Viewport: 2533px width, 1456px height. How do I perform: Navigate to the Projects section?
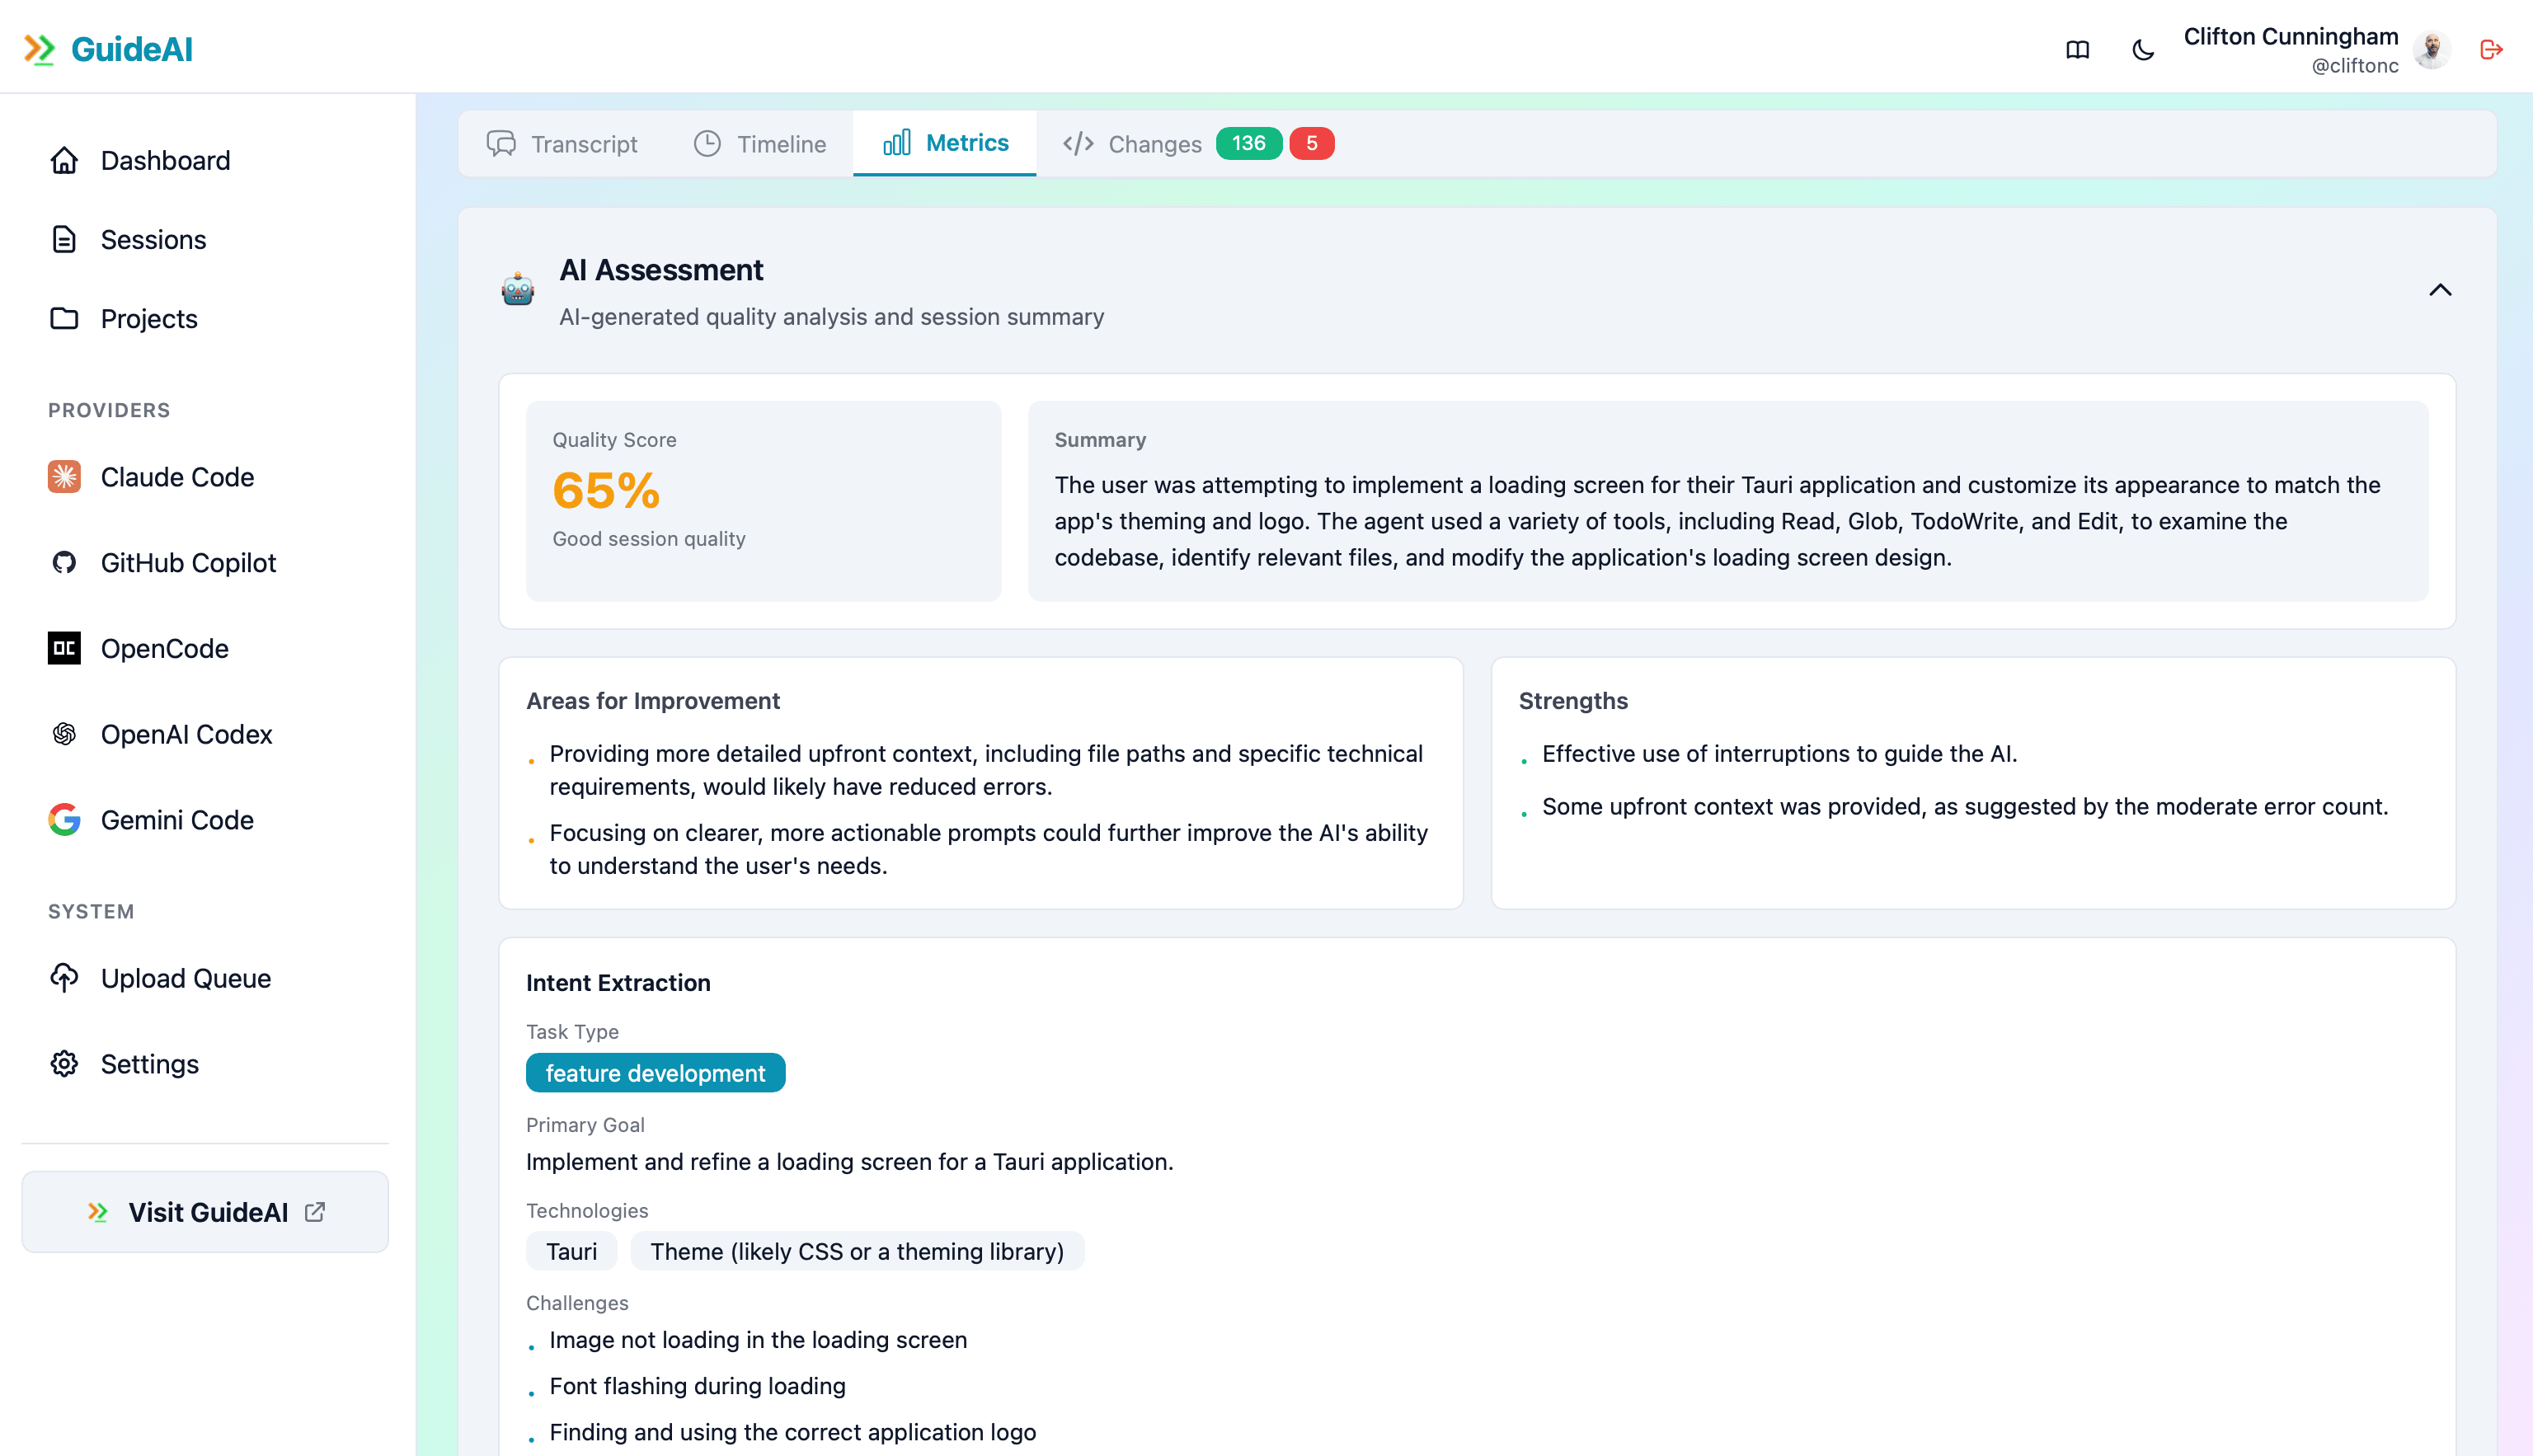(x=148, y=319)
